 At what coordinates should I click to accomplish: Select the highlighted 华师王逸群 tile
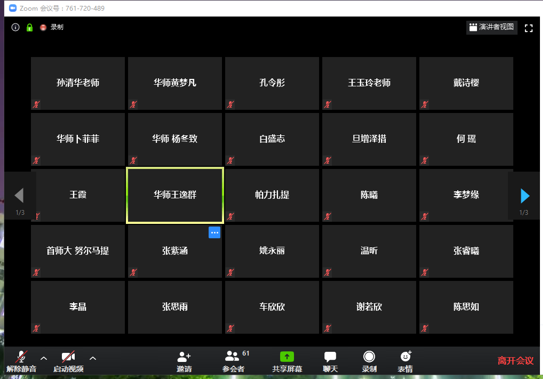[x=175, y=195]
